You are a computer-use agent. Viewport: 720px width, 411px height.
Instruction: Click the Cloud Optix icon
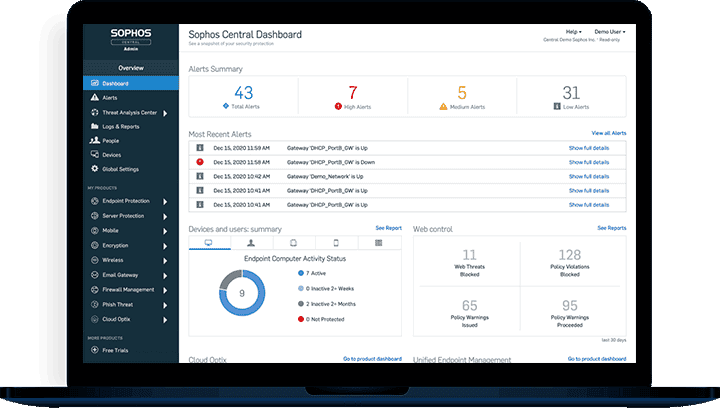pyautogui.click(x=95, y=319)
